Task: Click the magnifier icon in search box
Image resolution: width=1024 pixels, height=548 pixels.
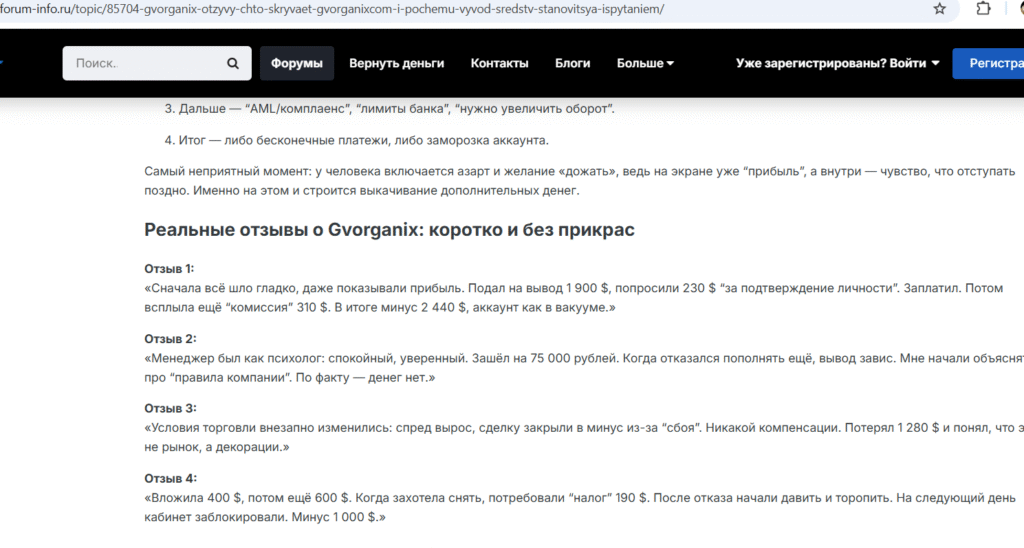Action: (233, 63)
